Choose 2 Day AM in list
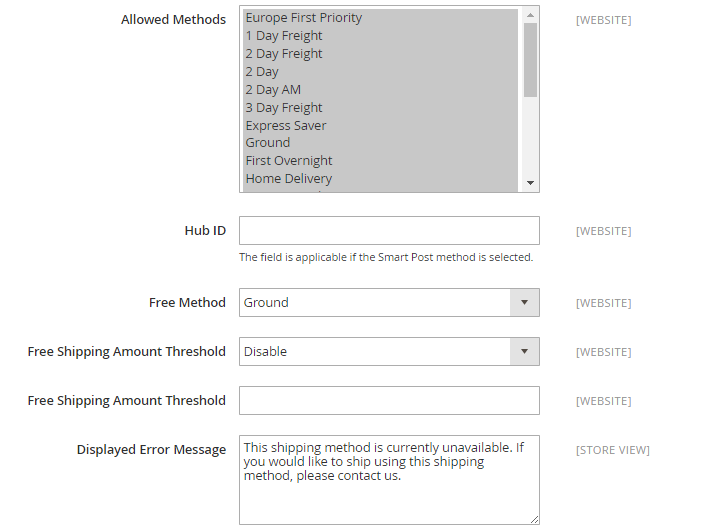The height and width of the screenshot is (531, 705). tap(380, 90)
